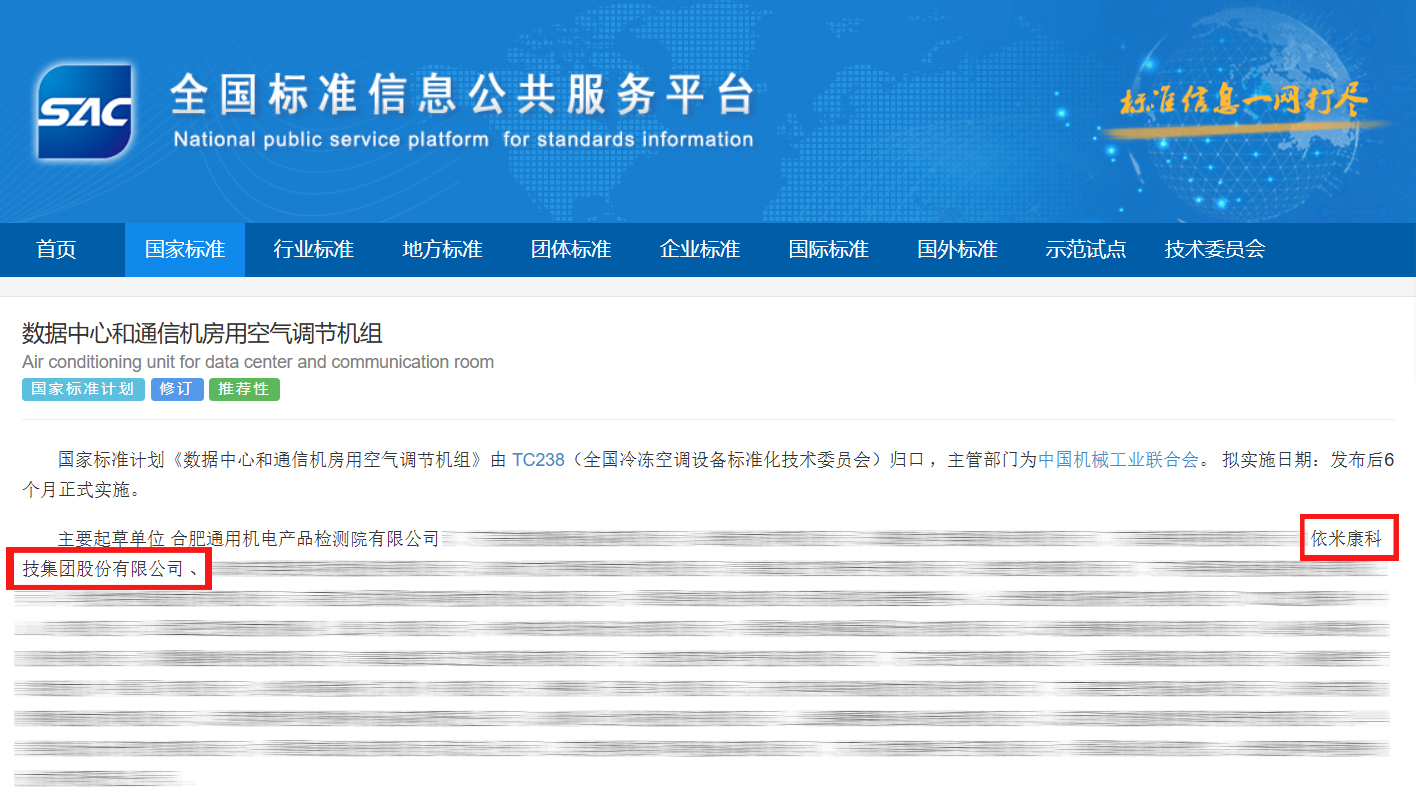The image size is (1416, 812).
Task: Go to the 首页 home tab
Action: click(56, 250)
